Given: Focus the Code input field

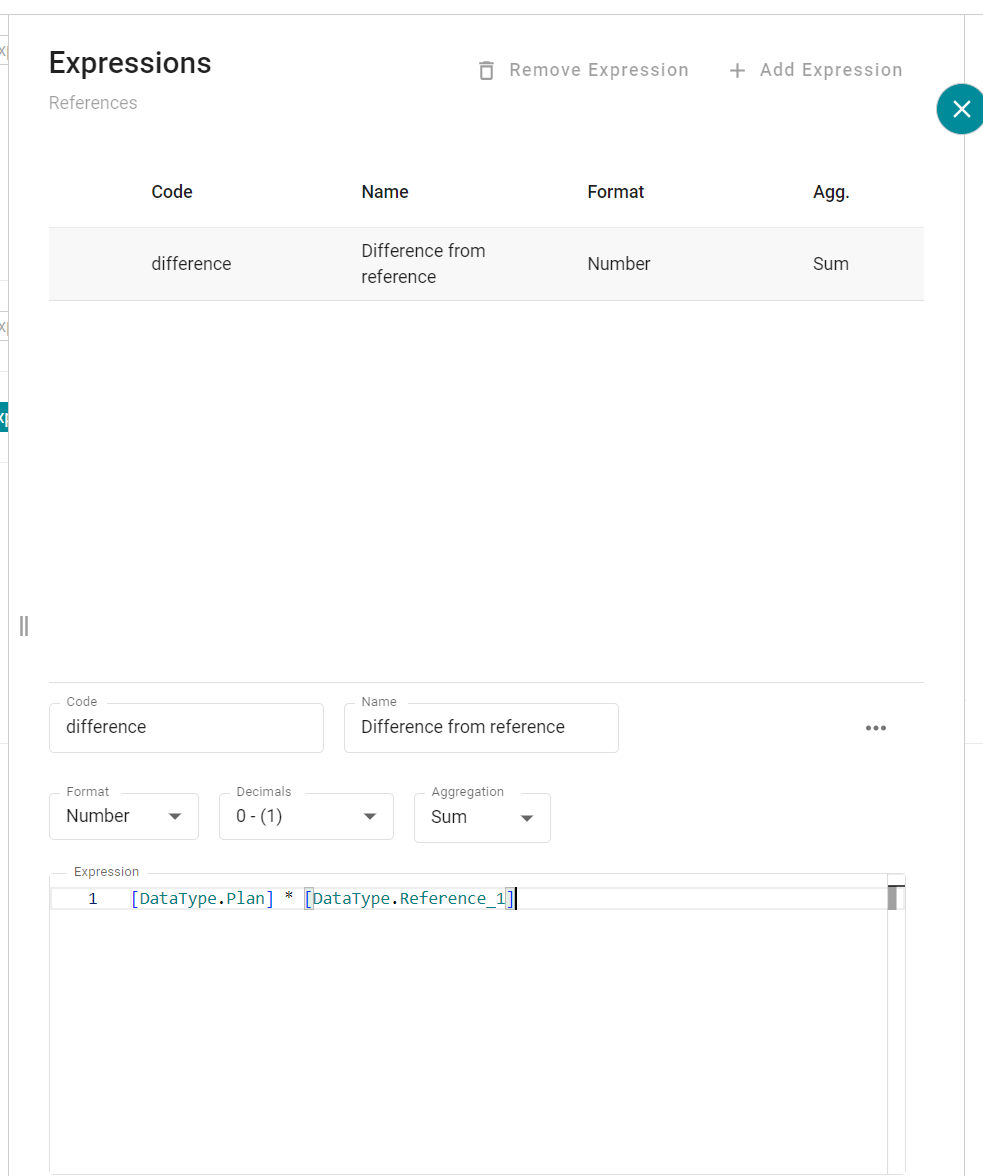Looking at the screenshot, I should [x=186, y=727].
